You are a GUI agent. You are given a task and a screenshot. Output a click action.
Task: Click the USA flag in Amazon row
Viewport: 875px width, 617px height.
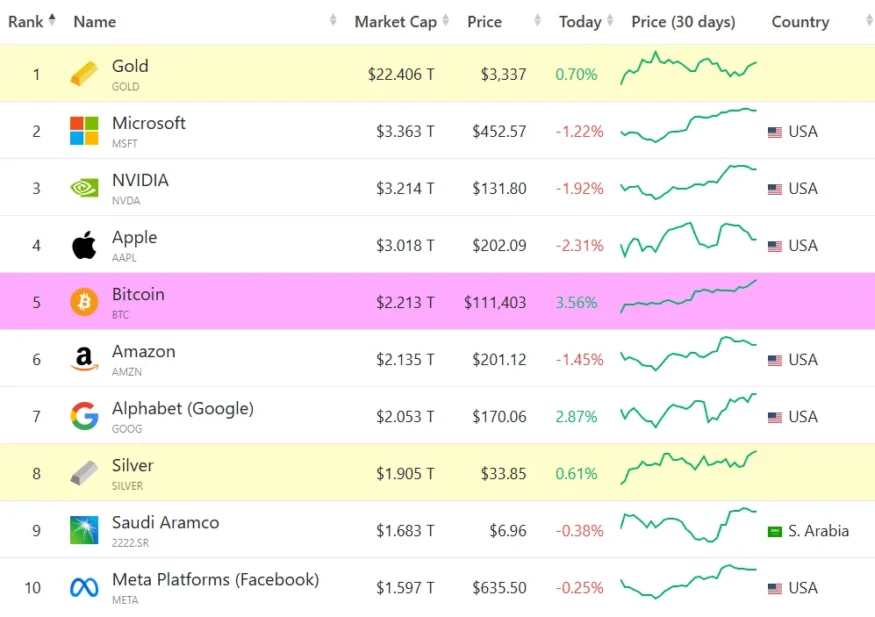click(775, 360)
